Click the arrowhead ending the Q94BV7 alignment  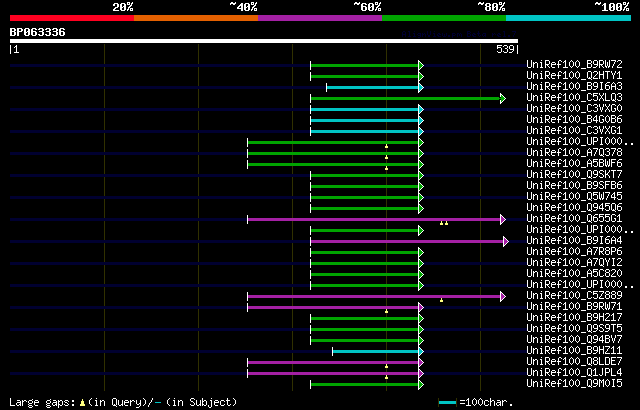coord(421,341)
